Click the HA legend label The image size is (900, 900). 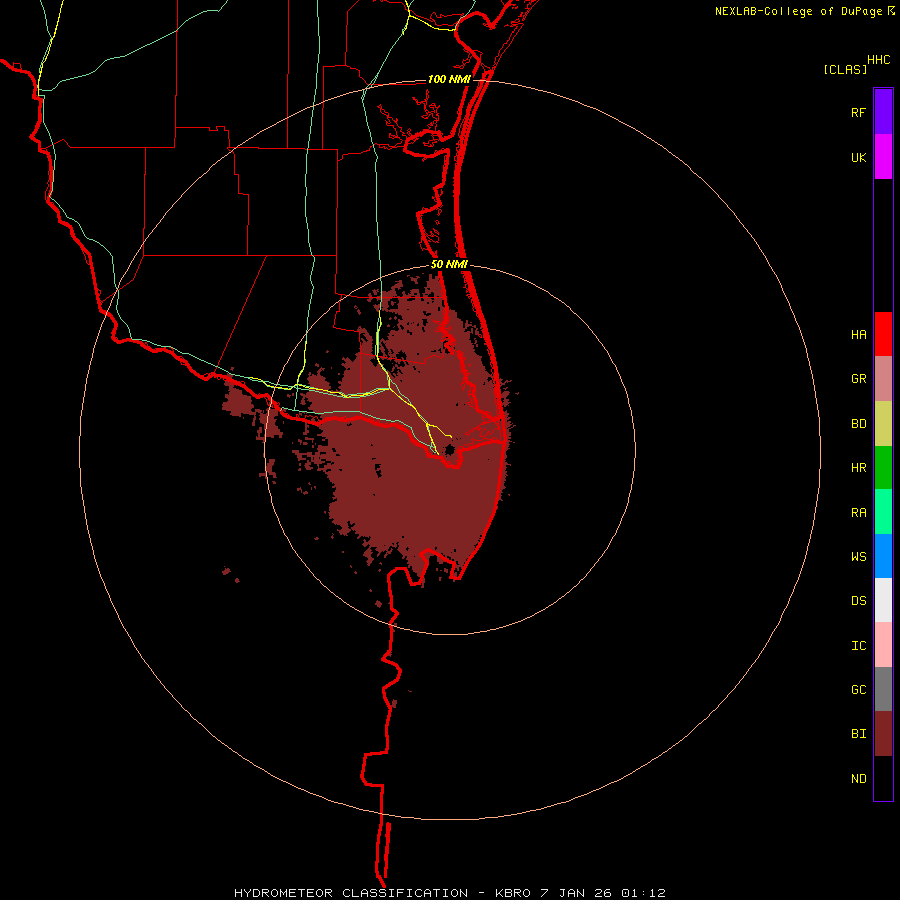coord(859,335)
